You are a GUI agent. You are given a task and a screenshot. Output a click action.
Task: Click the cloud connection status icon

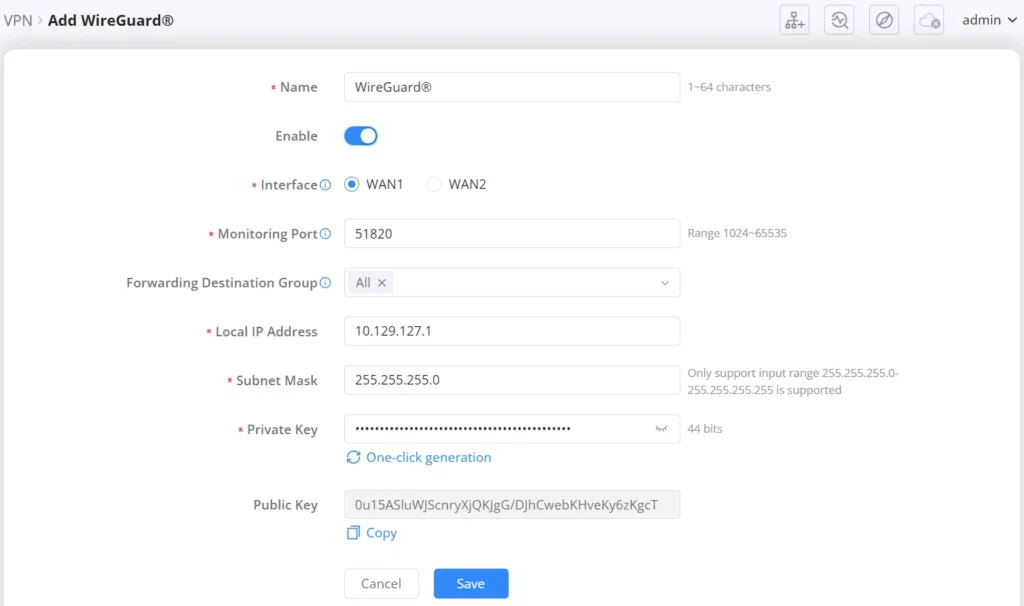[x=929, y=20]
